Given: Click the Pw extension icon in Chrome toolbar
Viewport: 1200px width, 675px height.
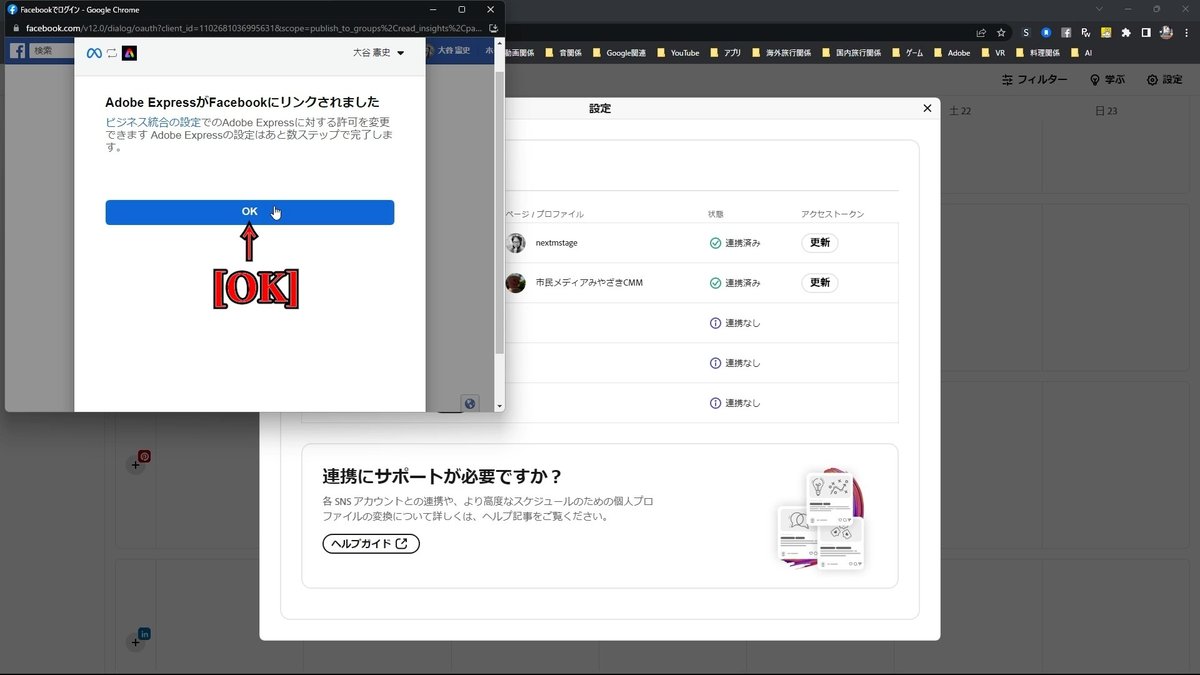Looking at the screenshot, I should pyautogui.click(x=1086, y=32).
